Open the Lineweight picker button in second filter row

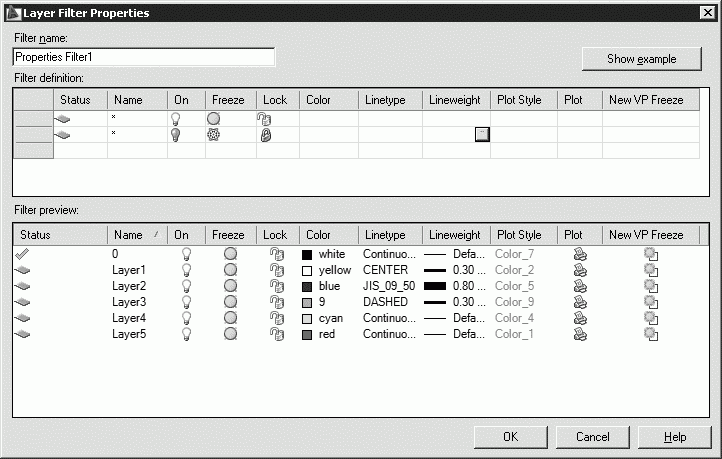482,135
